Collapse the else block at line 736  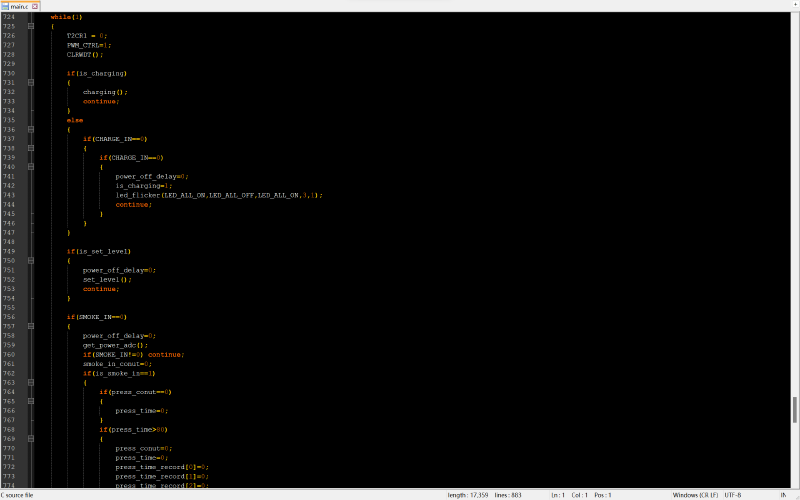pos(31,129)
